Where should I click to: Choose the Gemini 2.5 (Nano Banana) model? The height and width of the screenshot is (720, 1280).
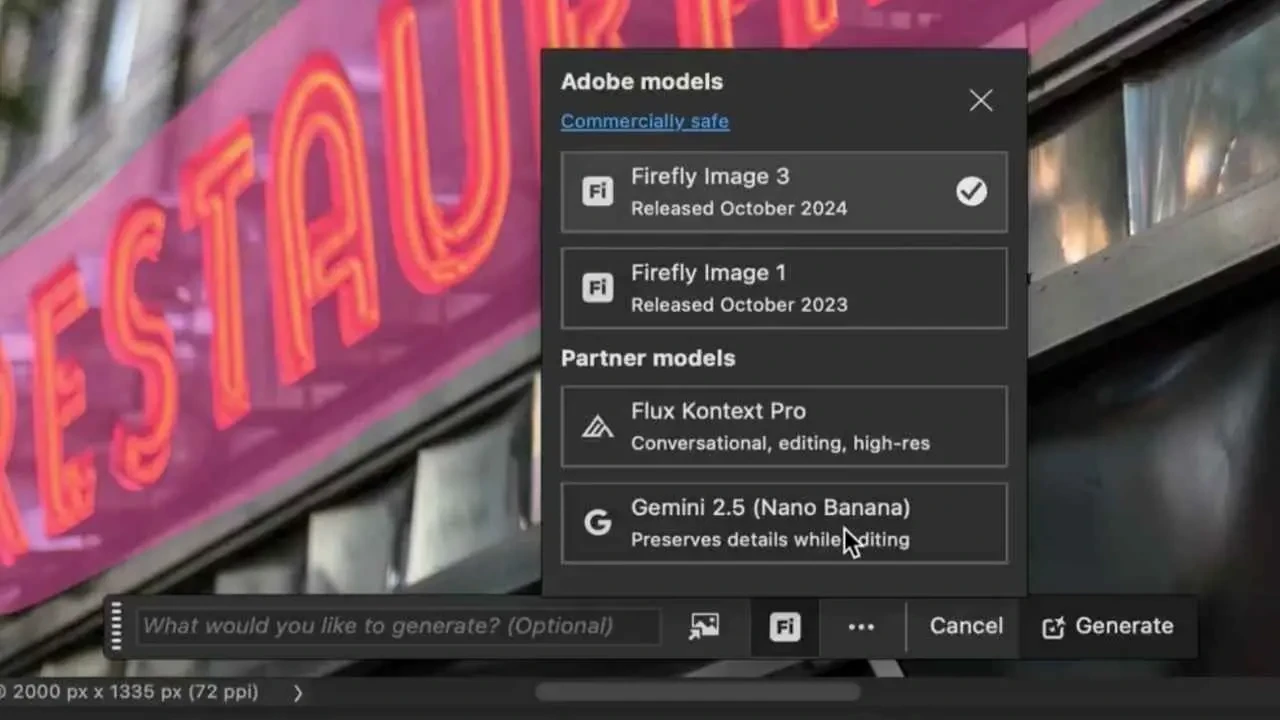783,523
